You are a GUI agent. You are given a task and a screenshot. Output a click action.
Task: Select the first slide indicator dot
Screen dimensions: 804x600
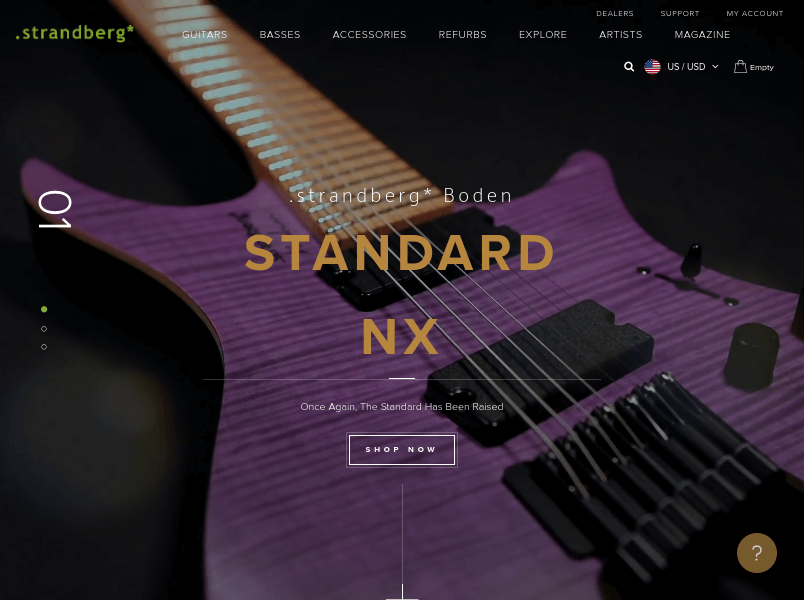(44, 309)
